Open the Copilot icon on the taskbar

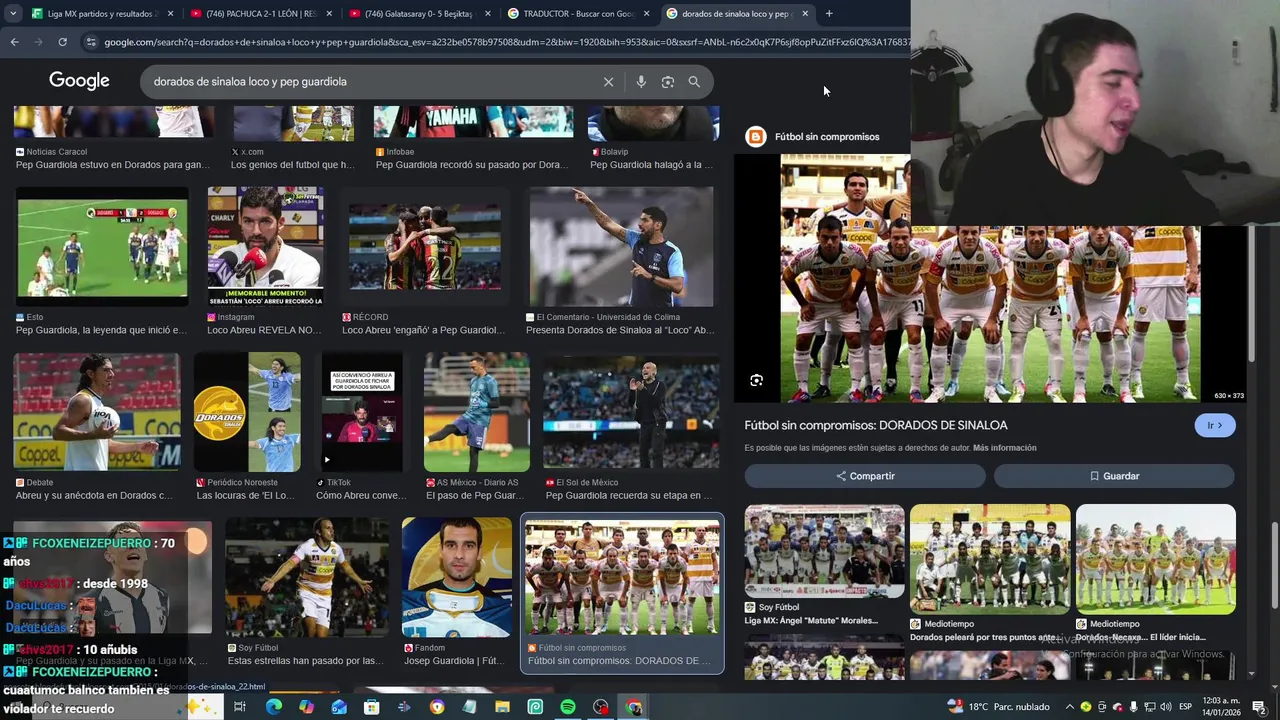pyautogui.click(x=306, y=707)
